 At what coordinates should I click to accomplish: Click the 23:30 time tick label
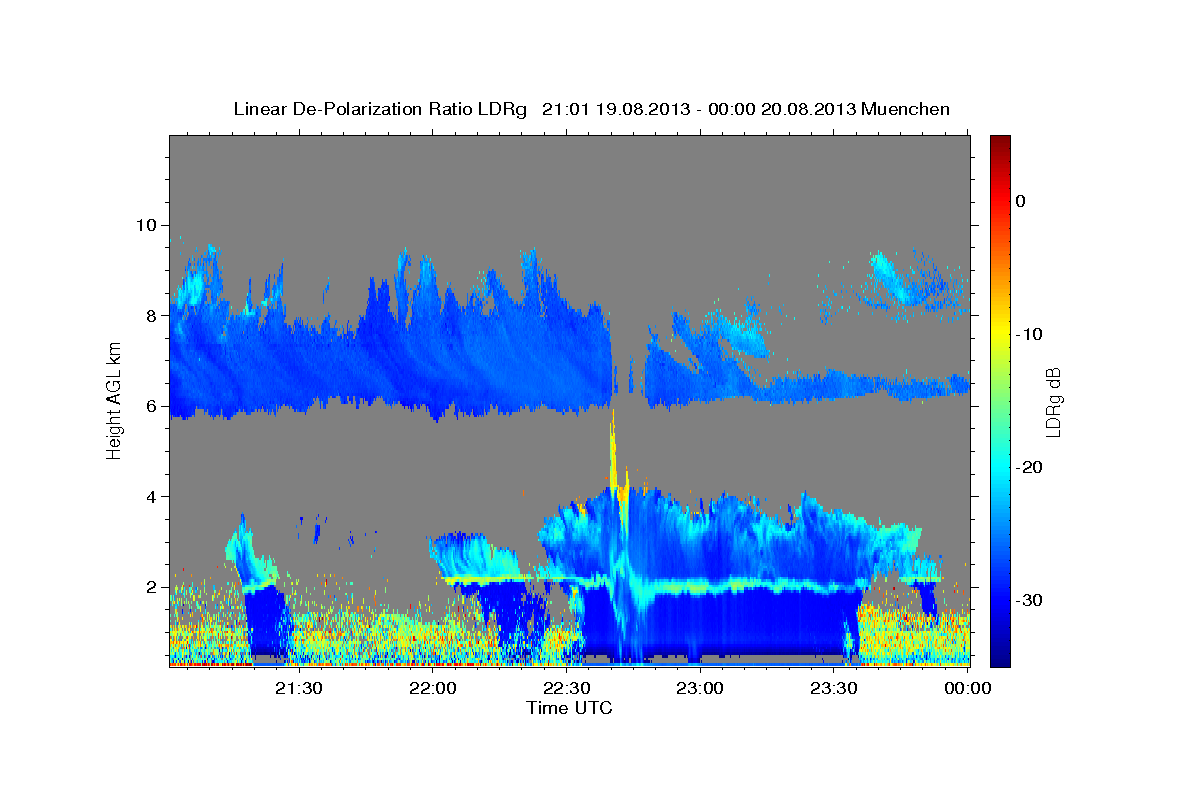point(834,688)
